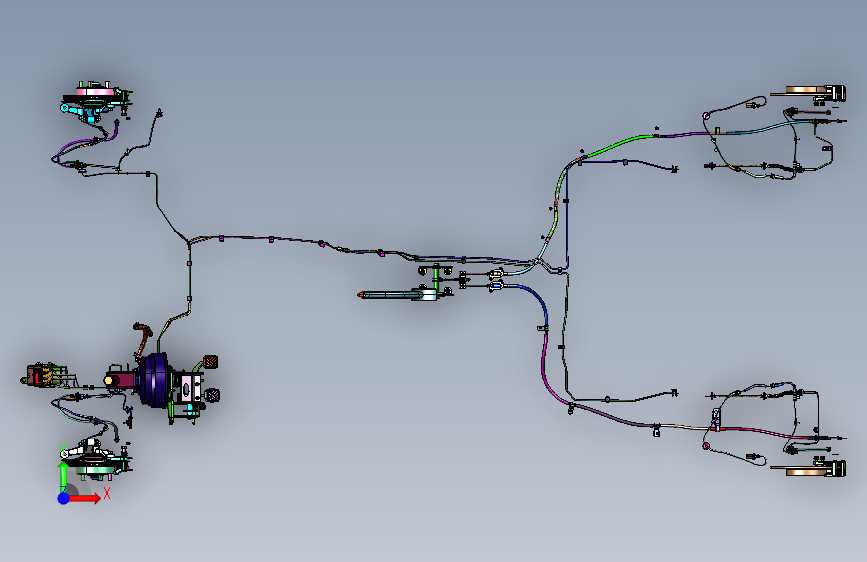Select the bright green brake line segment
Screen dimensions: 867x562
point(618,144)
